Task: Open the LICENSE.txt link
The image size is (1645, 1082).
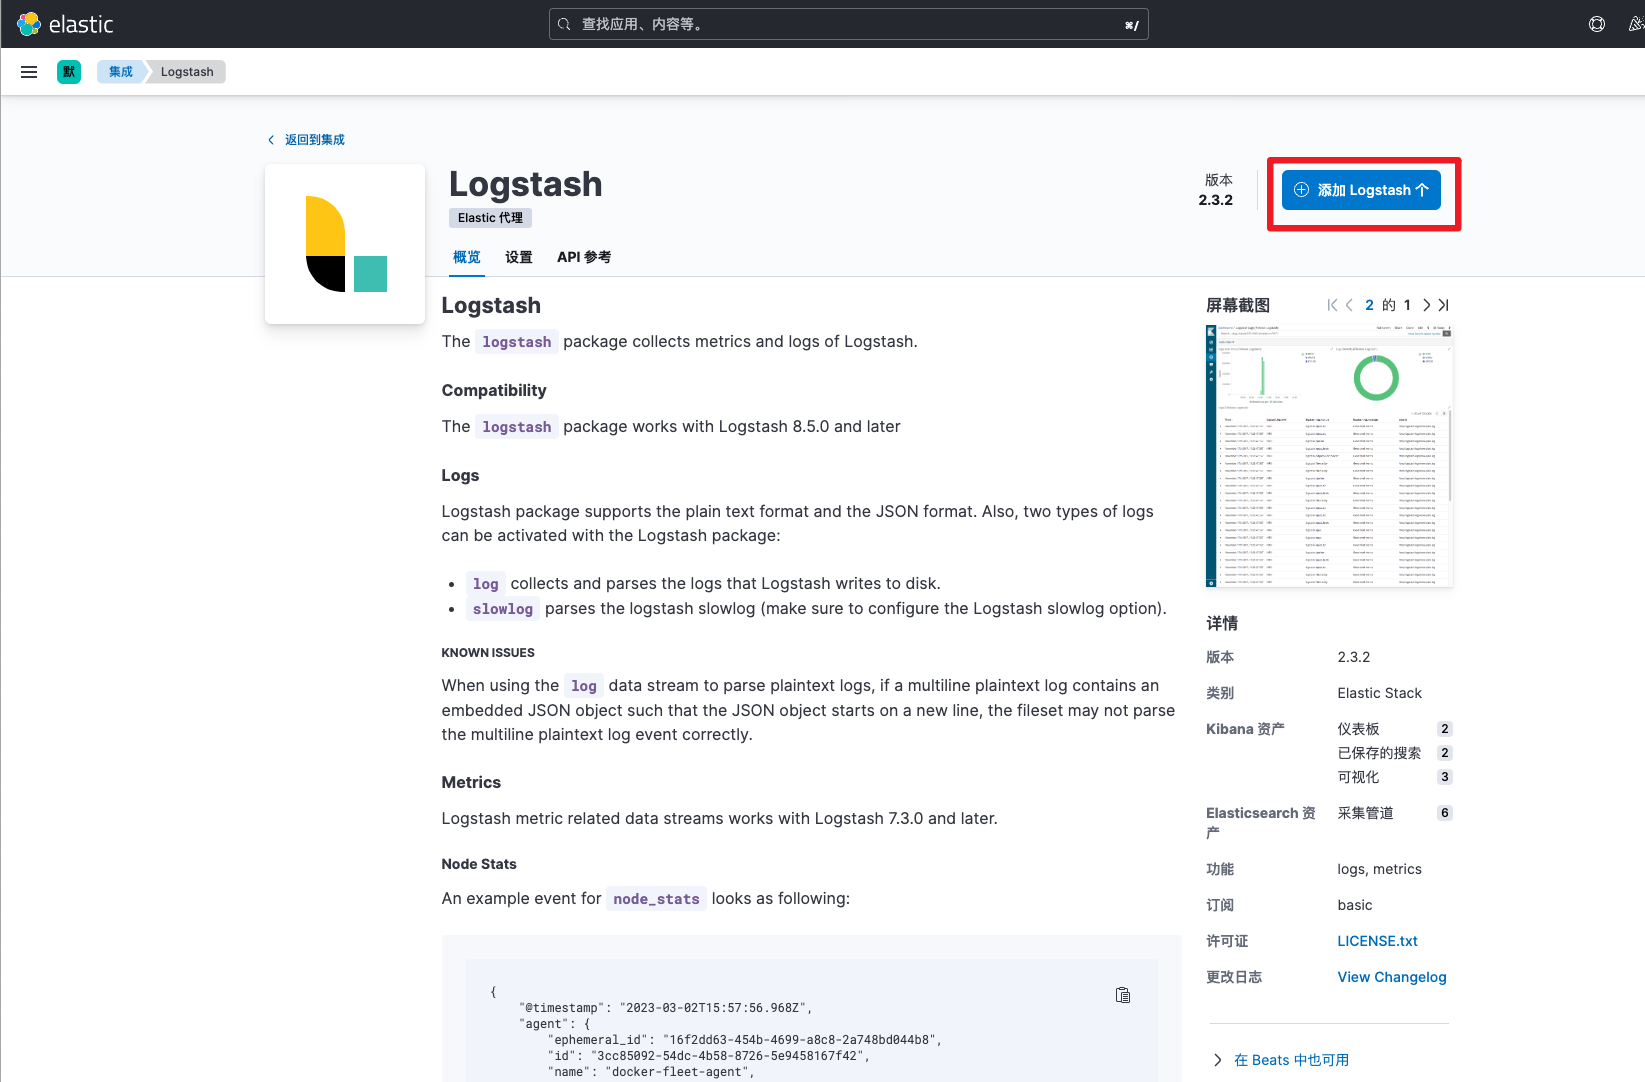Action: [x=1377, y=941]
